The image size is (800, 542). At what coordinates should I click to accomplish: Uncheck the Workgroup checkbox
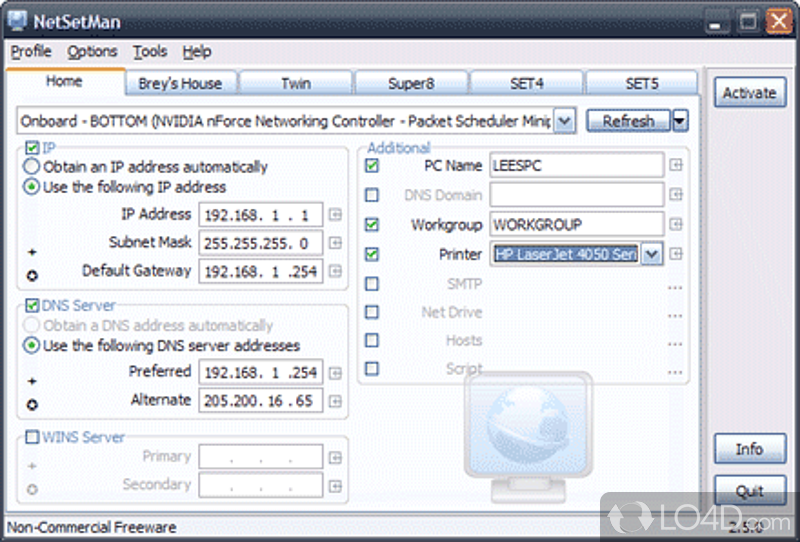(372, 225)
